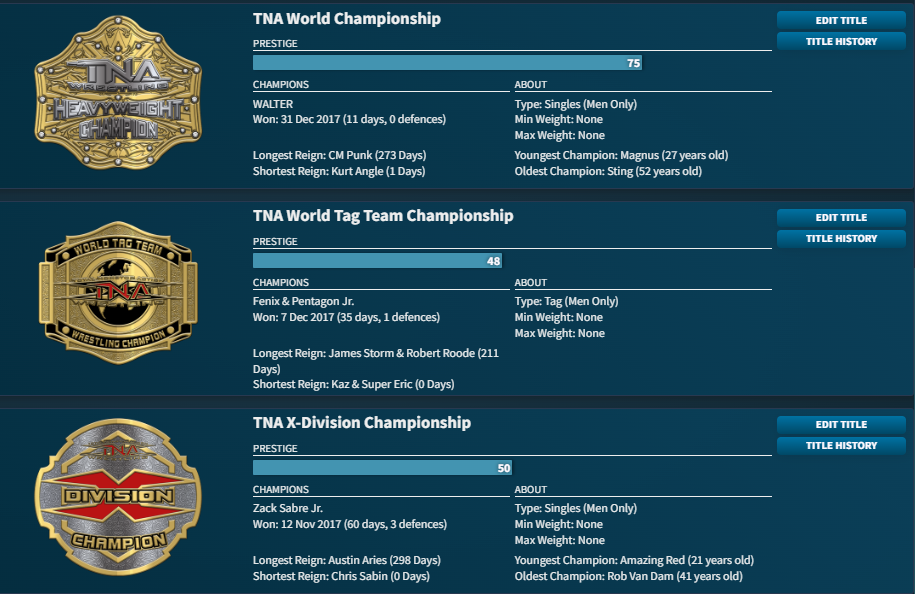This screenshot has height=594, width=915.
Task: Select the TNA X-Division Championship heading
Action: point(362,423)
